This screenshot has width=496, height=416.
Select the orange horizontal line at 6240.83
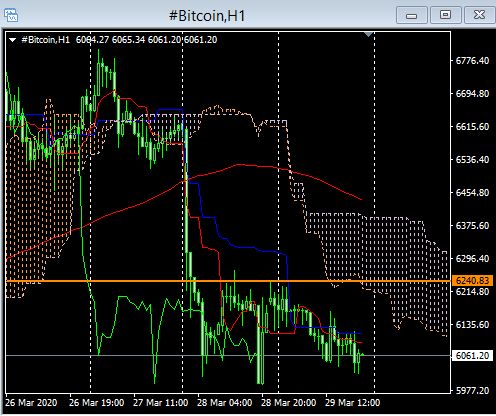pos(228,281)
